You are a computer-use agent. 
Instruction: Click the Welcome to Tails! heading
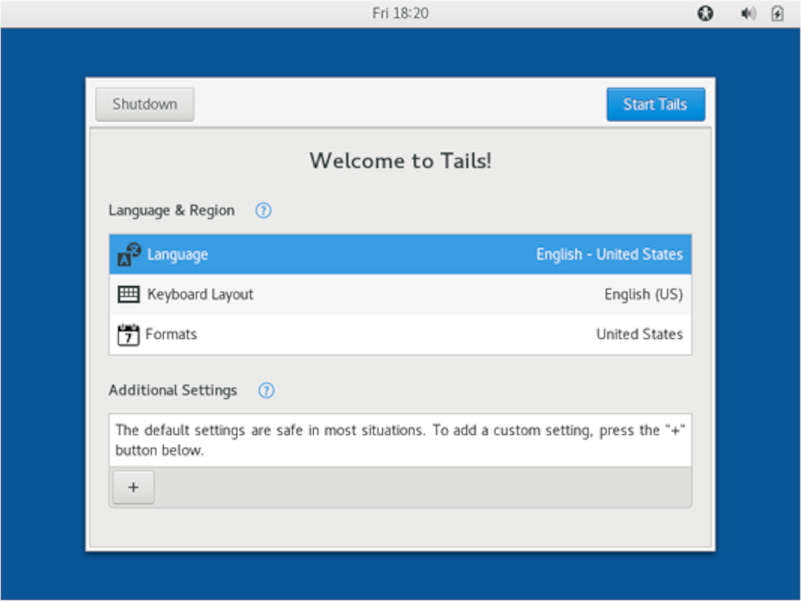[x=400, y=160]
